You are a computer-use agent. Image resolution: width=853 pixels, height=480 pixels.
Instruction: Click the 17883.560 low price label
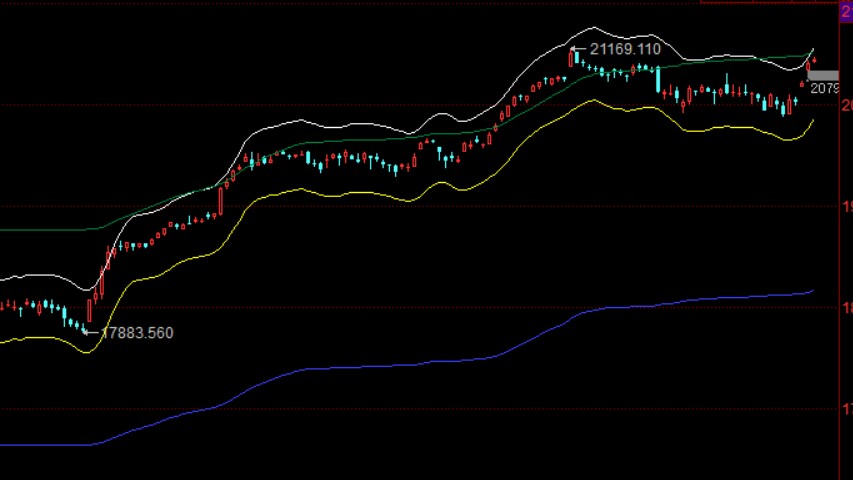pyautogui.click(x=137, y=333)
